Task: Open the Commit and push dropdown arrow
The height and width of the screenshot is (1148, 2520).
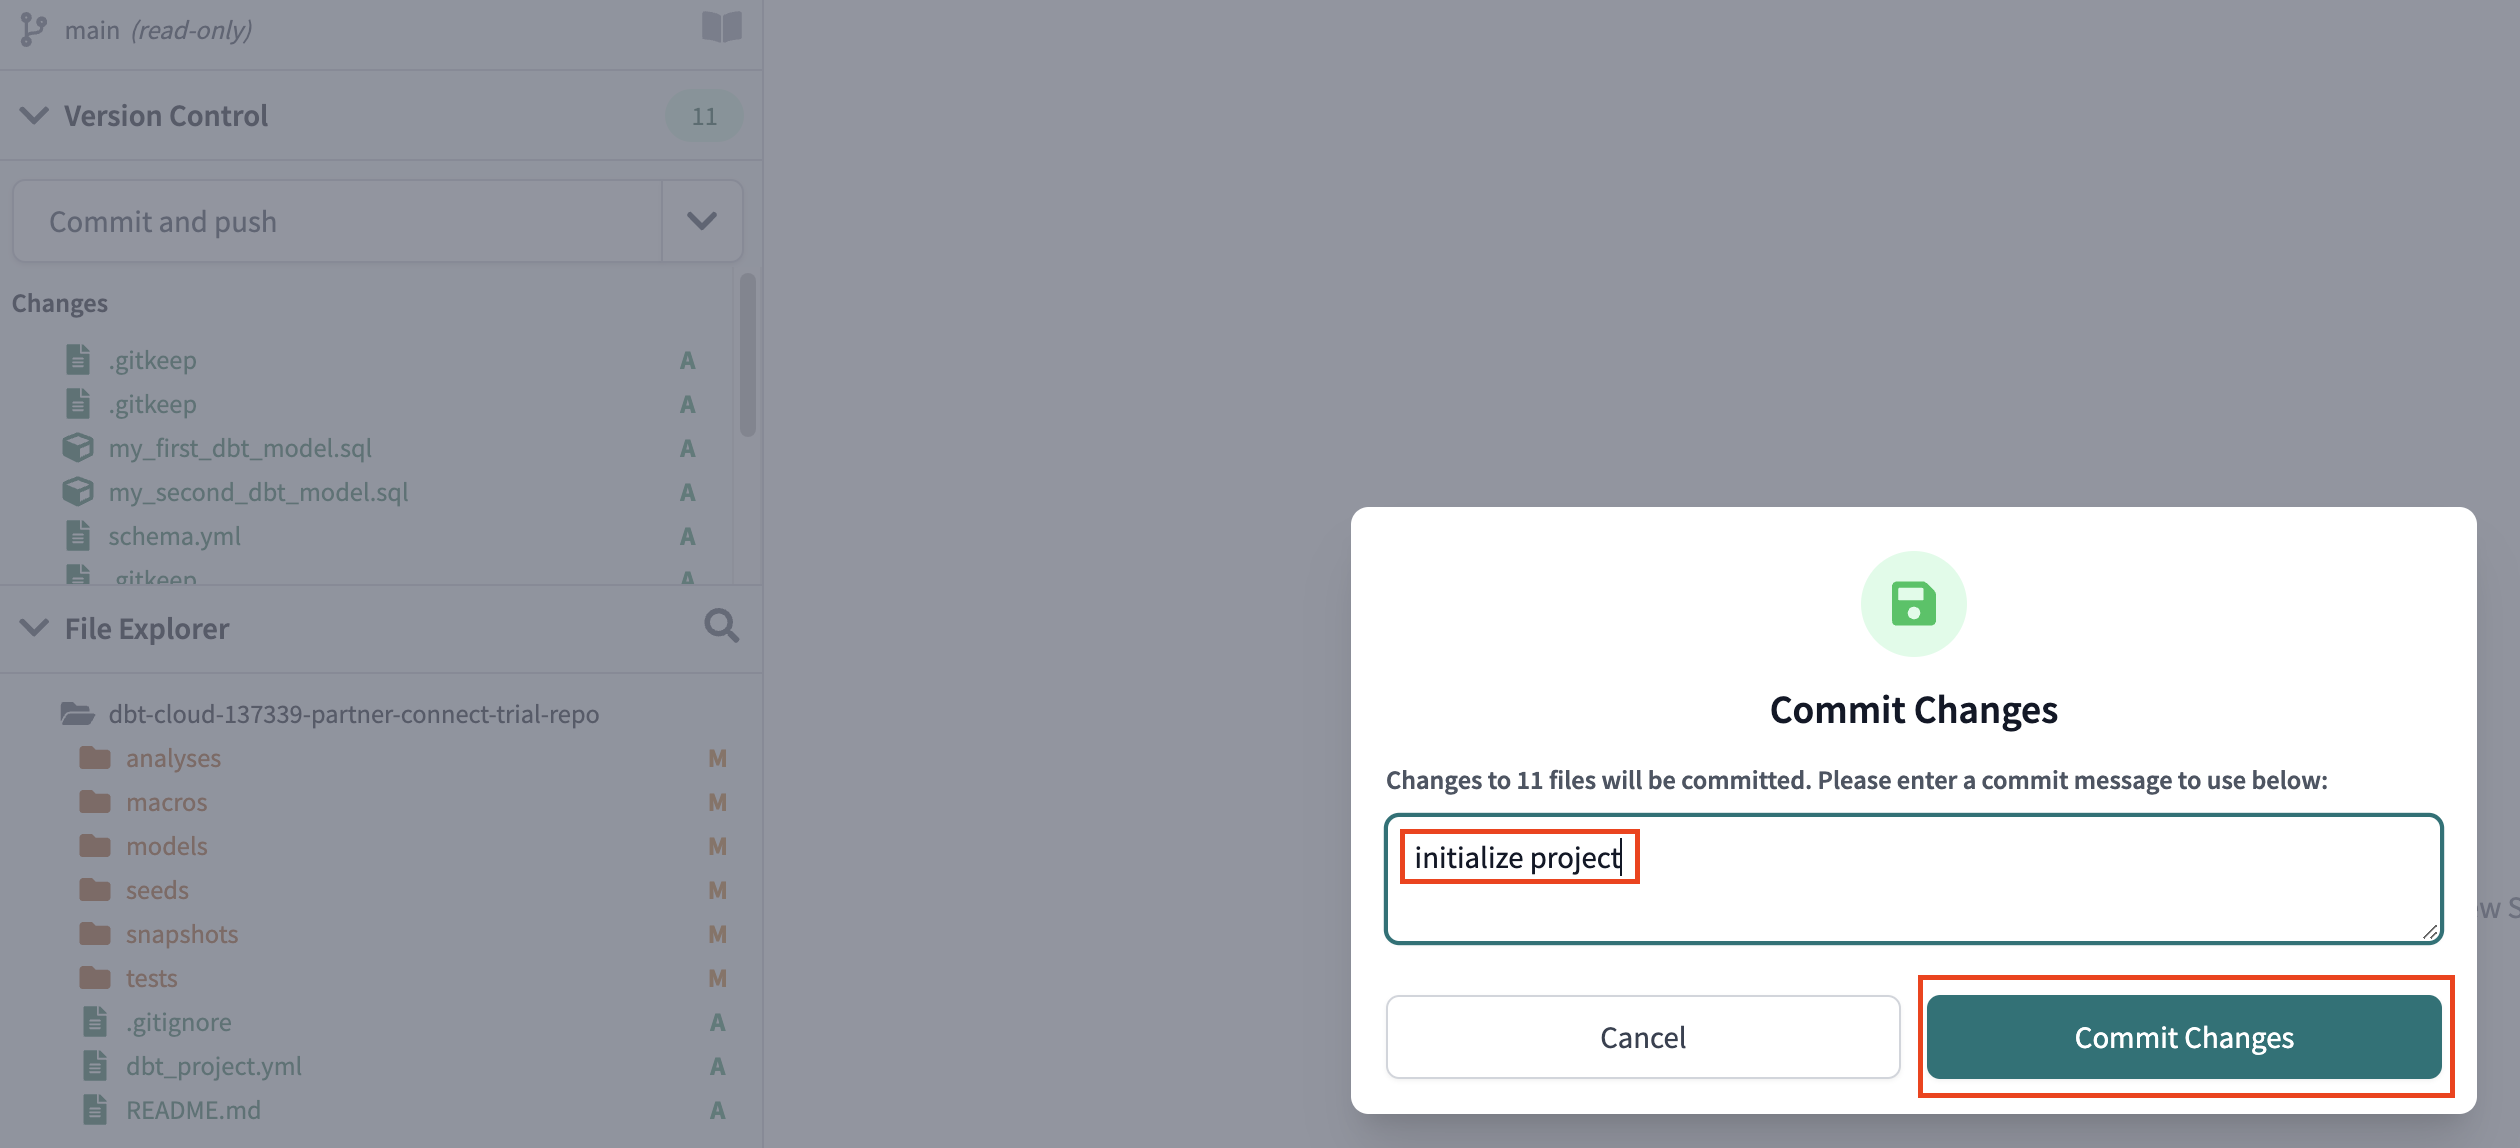Action: (701, 220)
